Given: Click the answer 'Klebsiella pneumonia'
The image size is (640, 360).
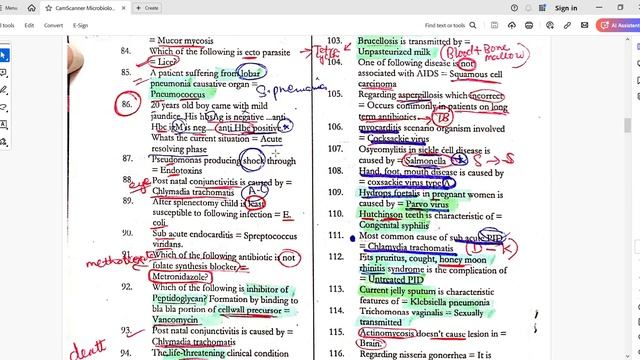Looking at the screenshot, I should tap(450, 302).
